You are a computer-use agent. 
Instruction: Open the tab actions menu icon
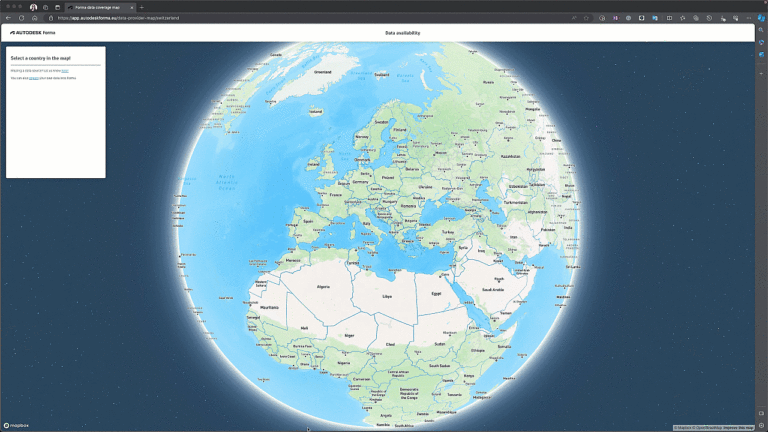click(57, 7)
